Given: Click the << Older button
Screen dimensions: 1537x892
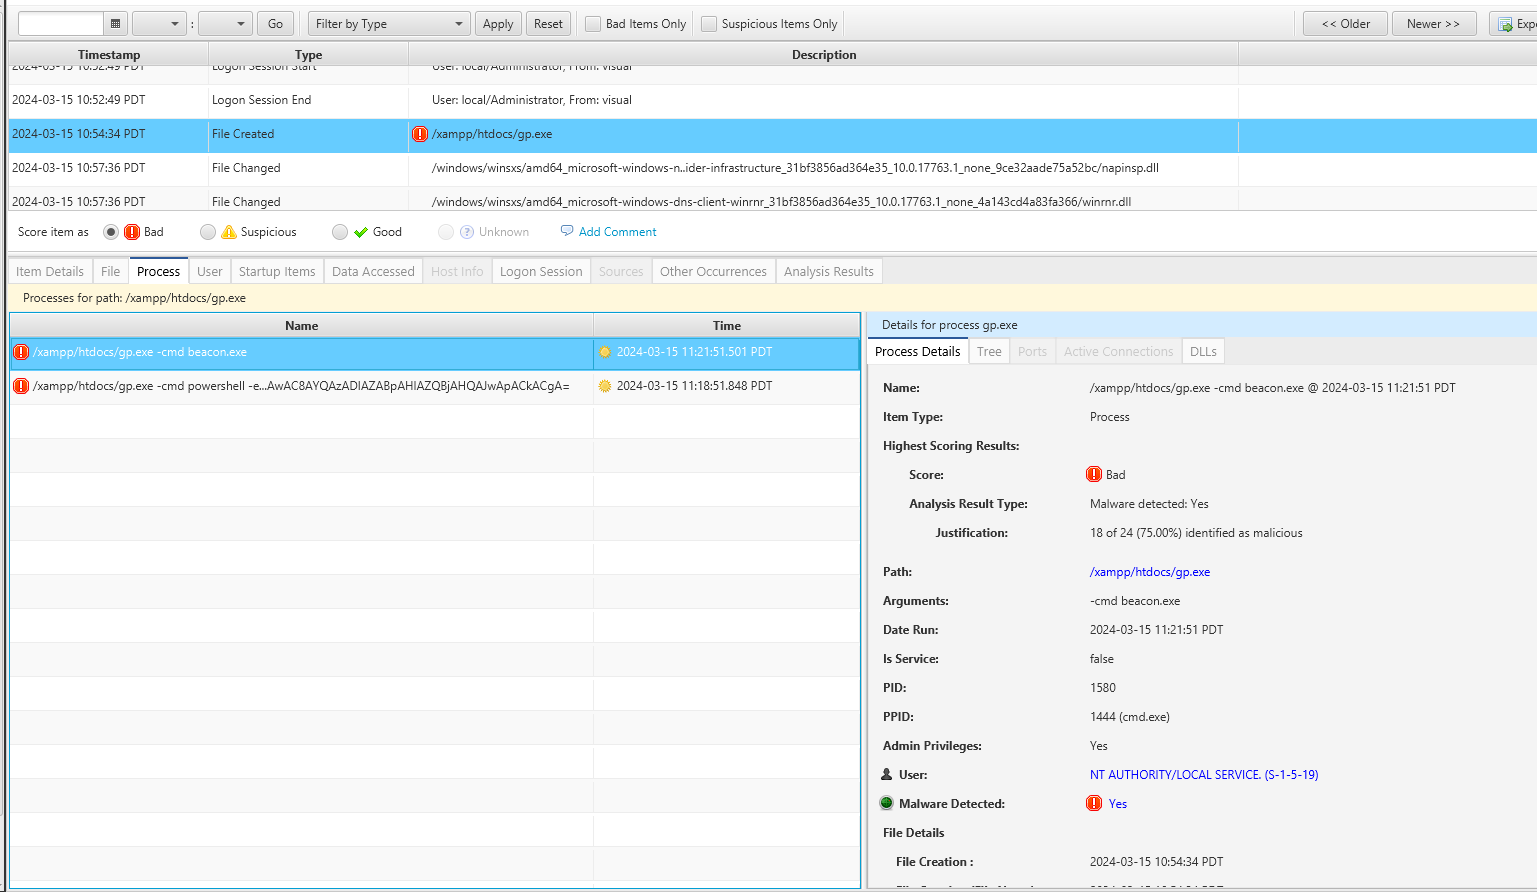Looking at the screenshot, I should 1345,24.
